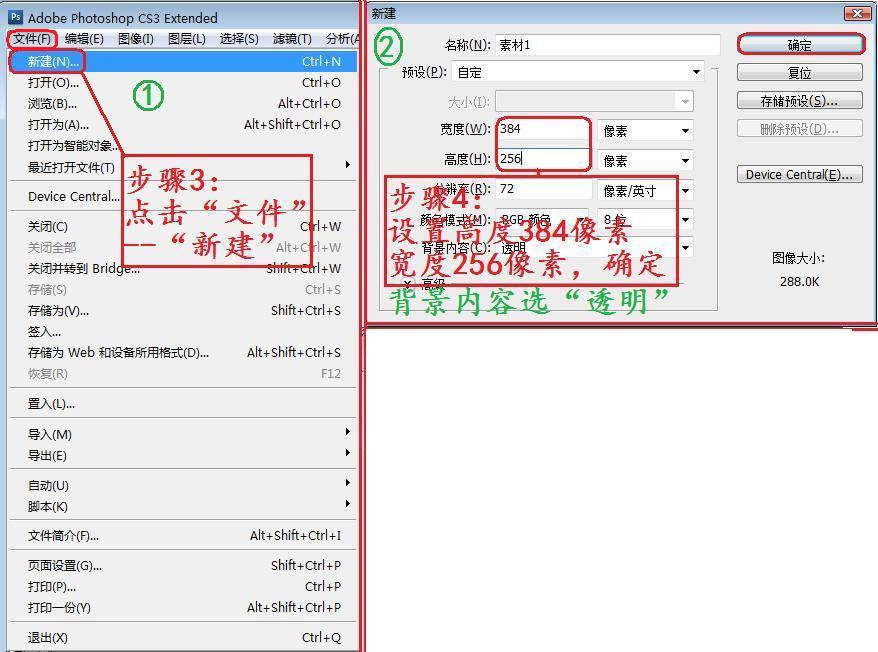Image resolution: width=878 pixels, height=652 pixels.
Task: Open the 图像(I) menu
Action: pyautogui.click(x=136, y=39)
